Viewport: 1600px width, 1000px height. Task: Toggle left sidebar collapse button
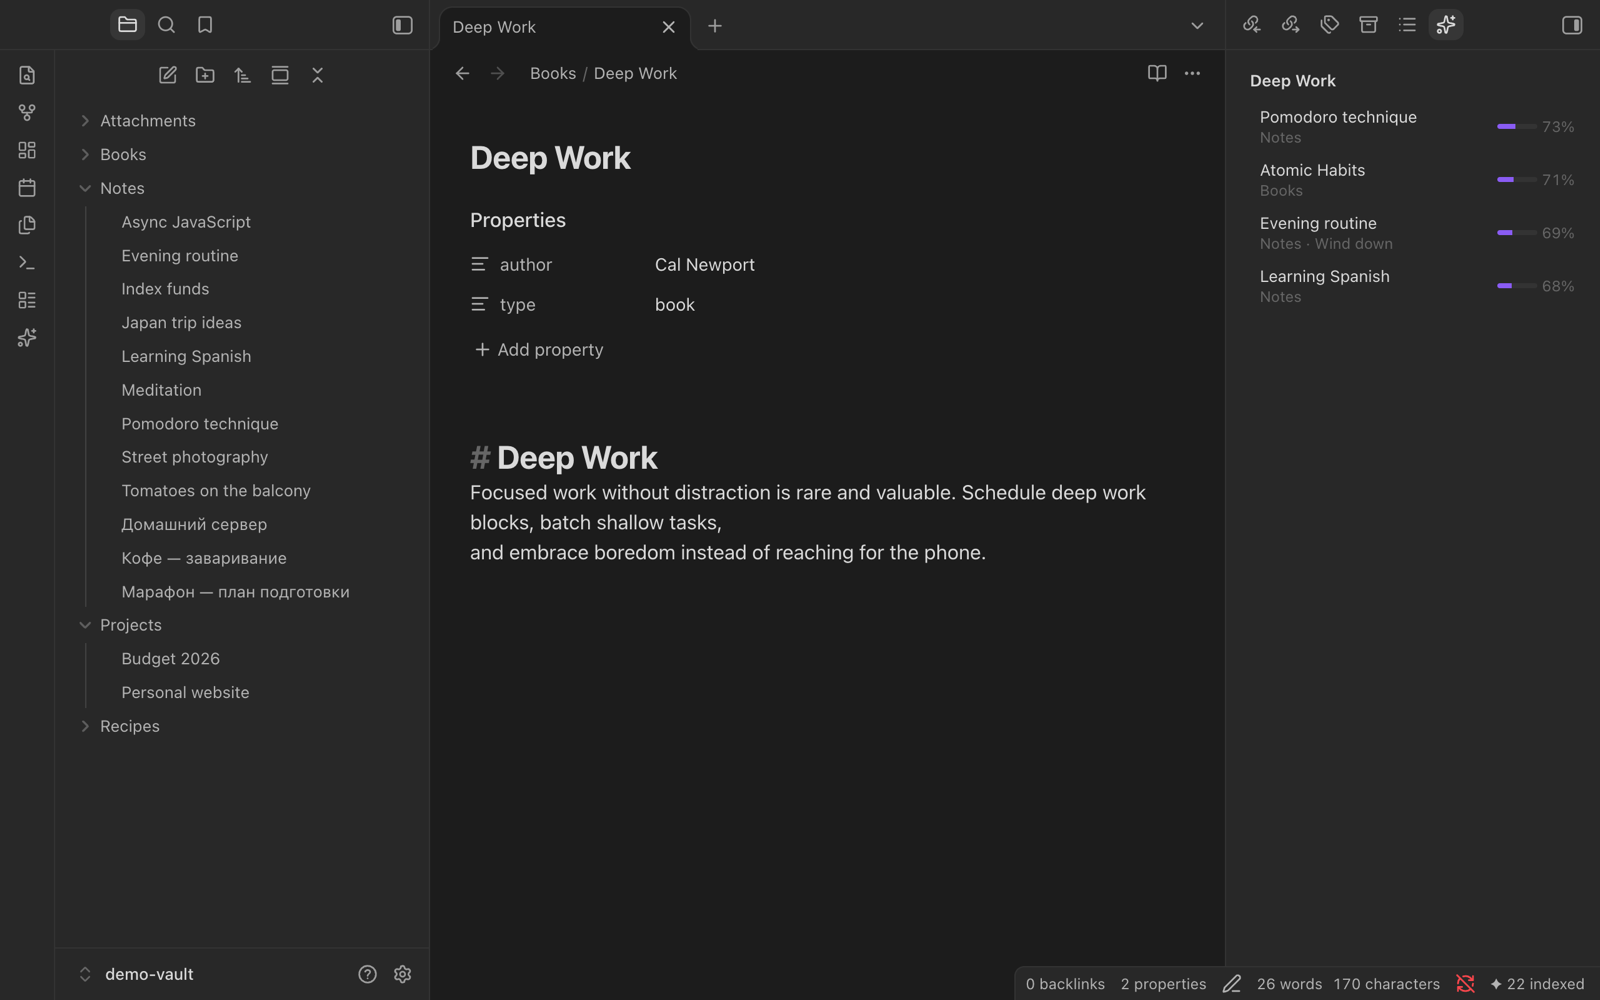coord(402,25)
